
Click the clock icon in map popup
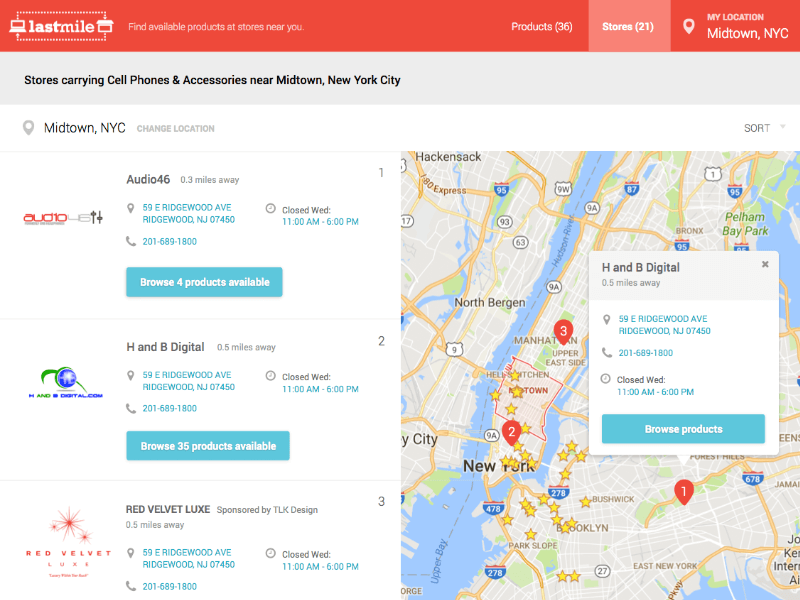[606, 379]
